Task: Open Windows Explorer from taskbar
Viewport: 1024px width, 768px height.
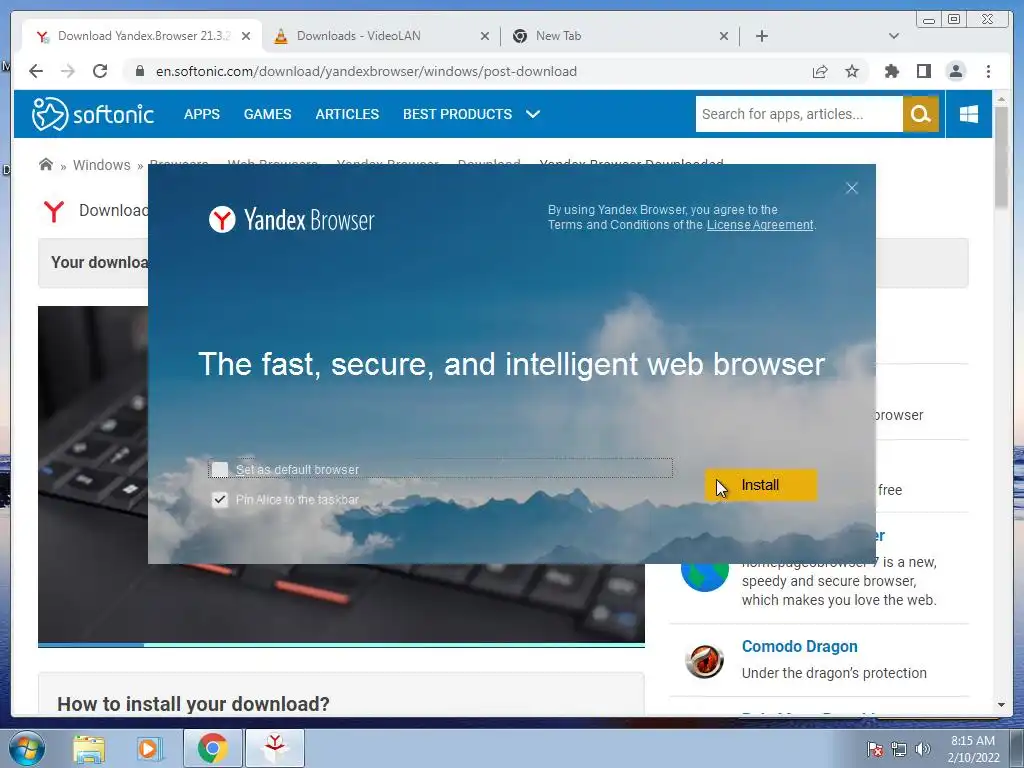Action: 89,748
